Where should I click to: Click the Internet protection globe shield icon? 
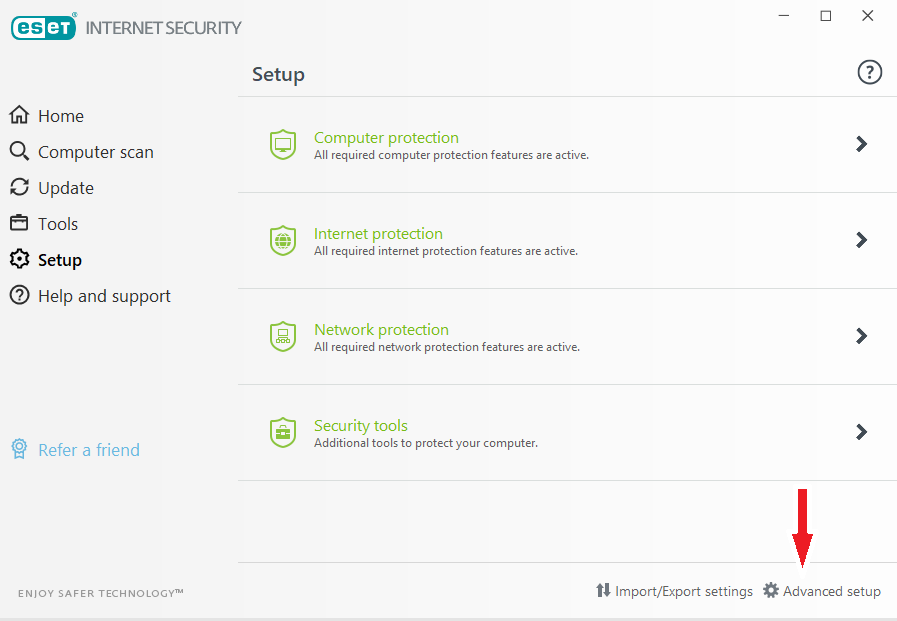(x=283, y=241)
